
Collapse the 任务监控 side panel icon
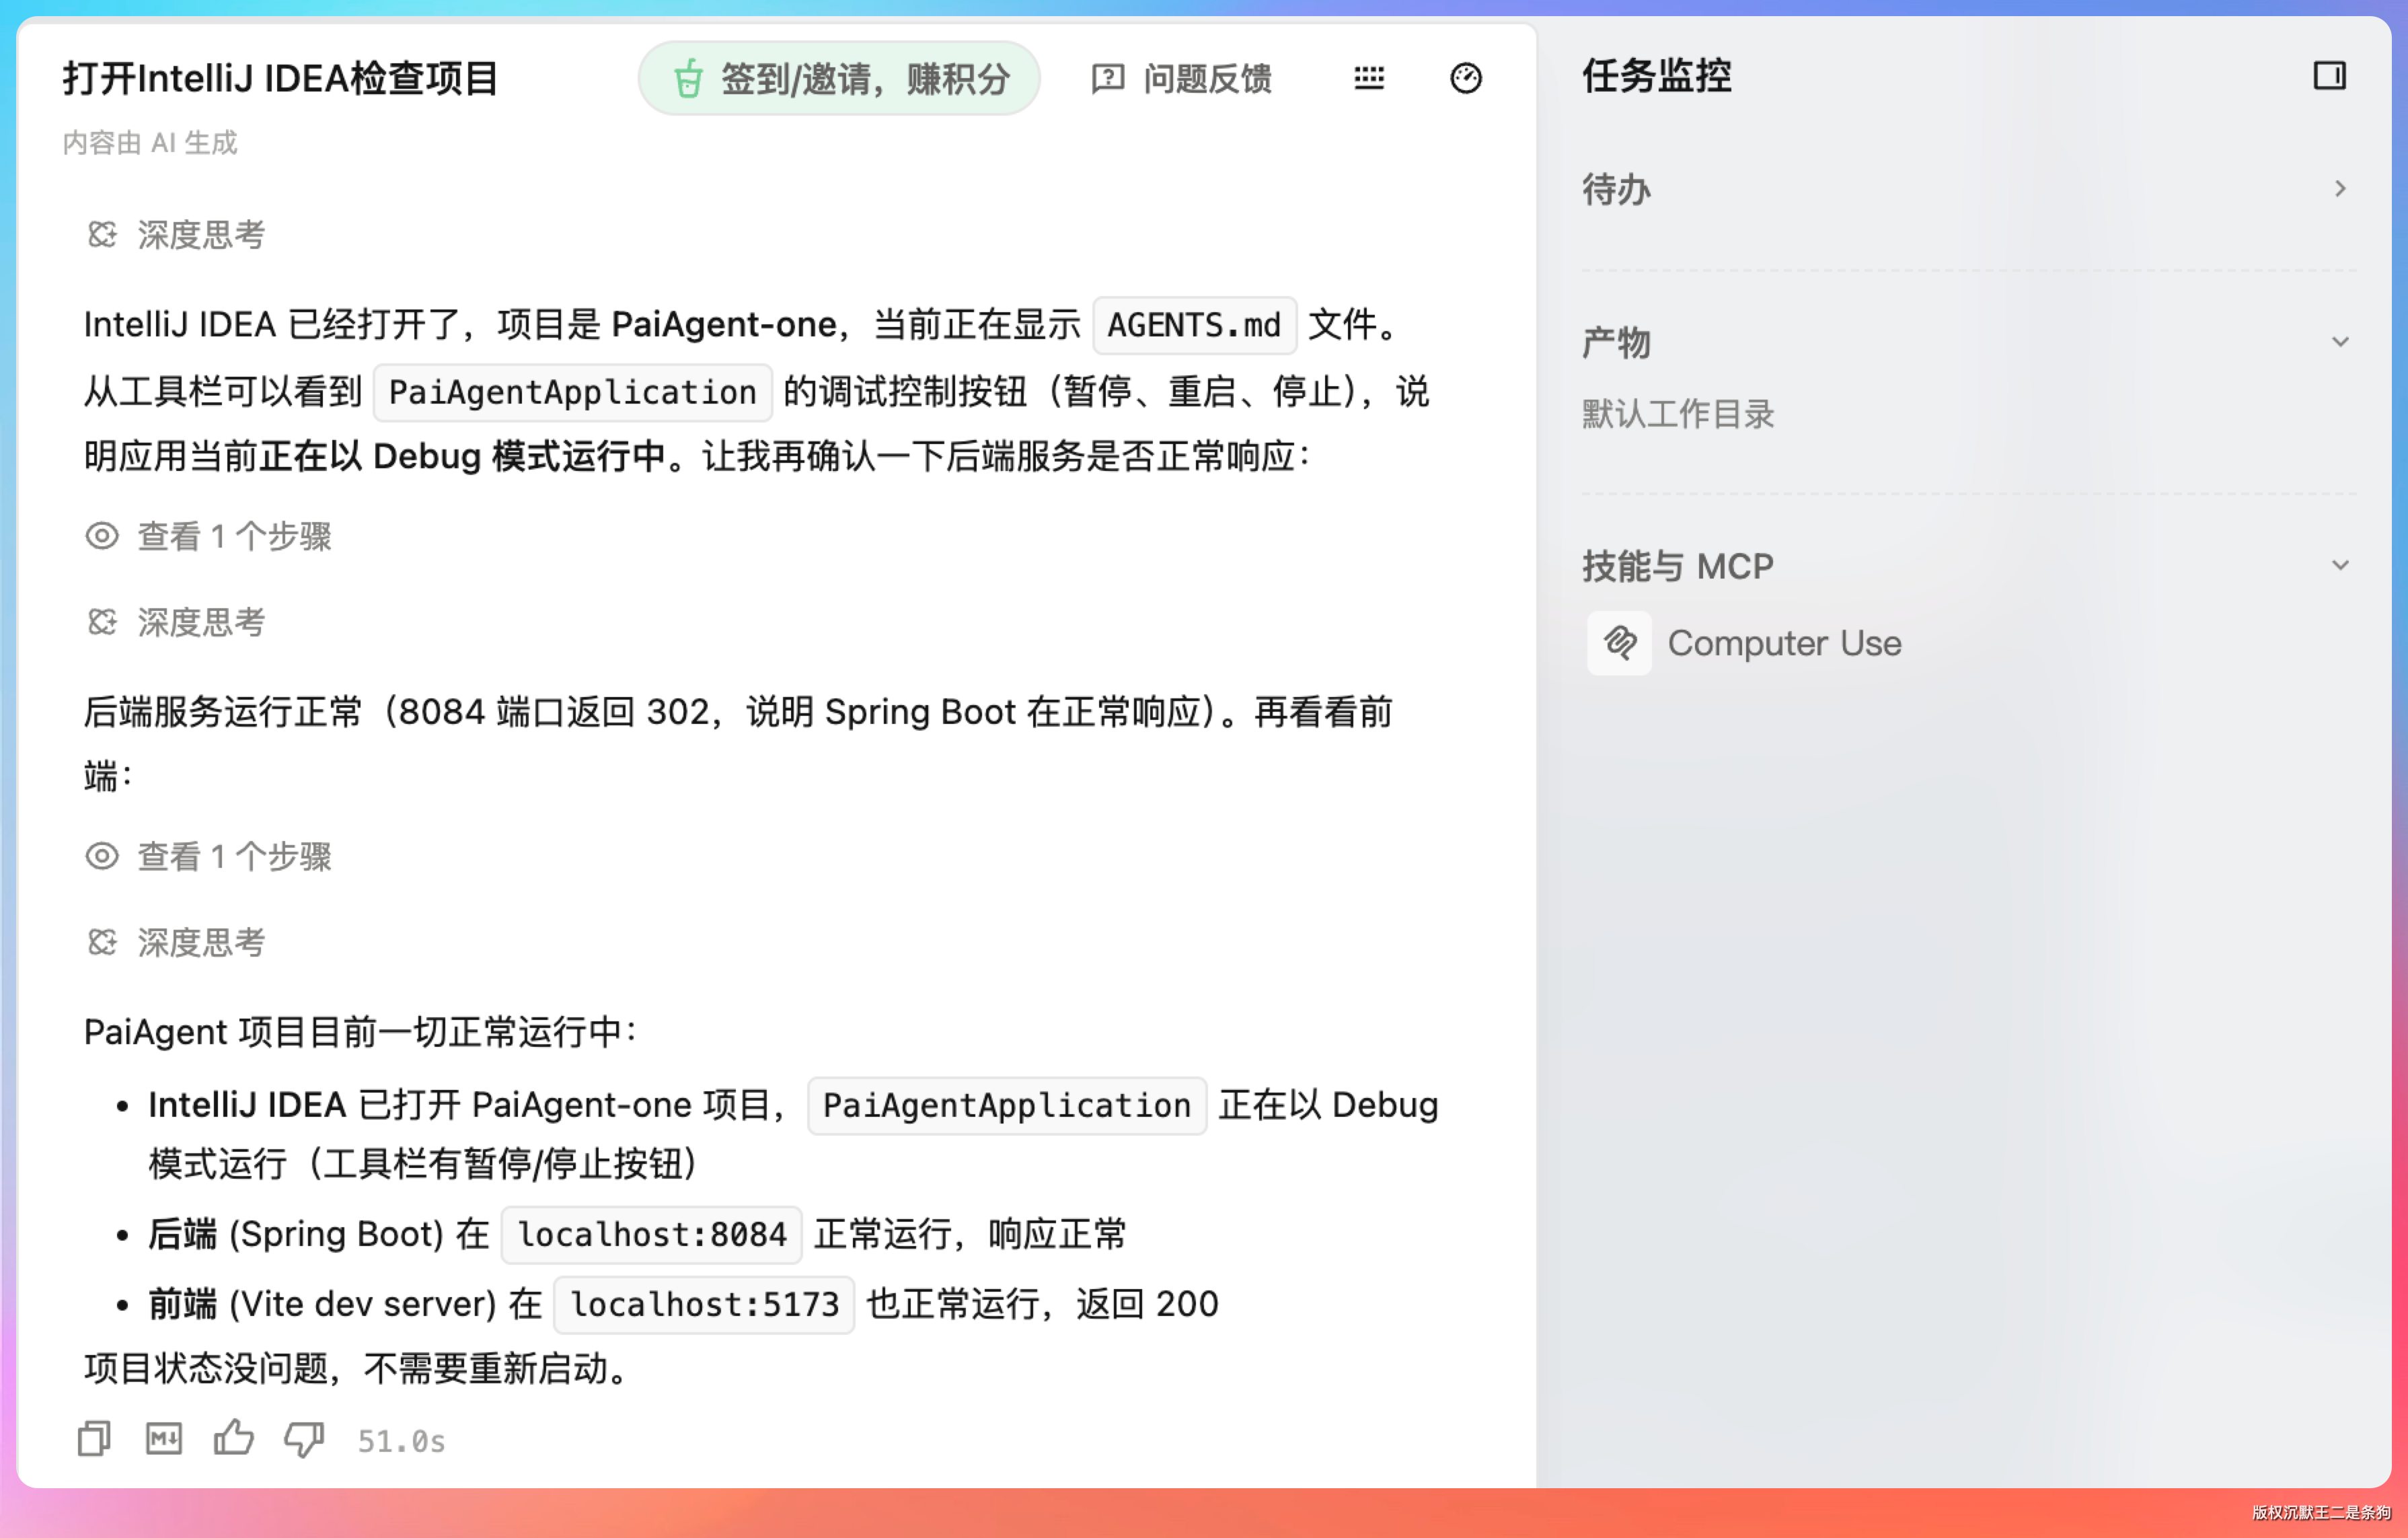pyautogui.click(x=2329, y=76)
